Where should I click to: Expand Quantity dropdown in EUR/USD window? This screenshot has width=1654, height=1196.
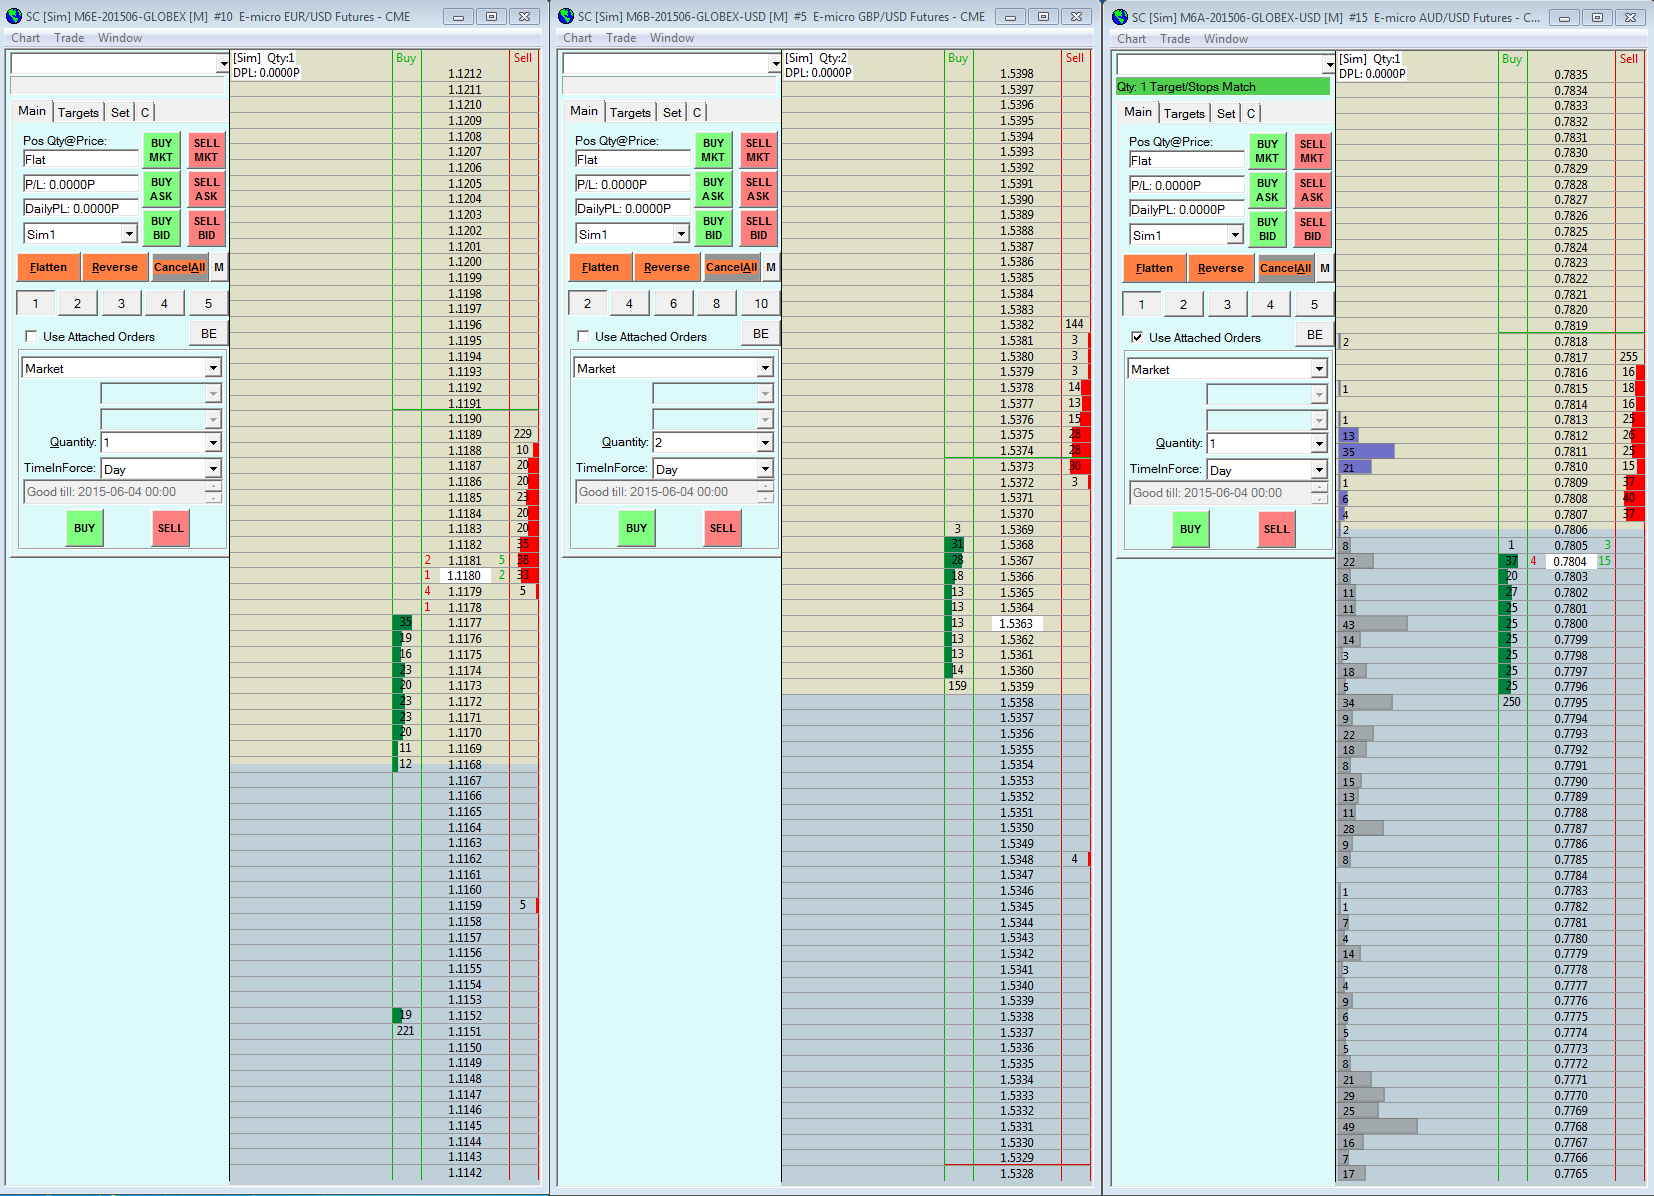click(213, 443)
